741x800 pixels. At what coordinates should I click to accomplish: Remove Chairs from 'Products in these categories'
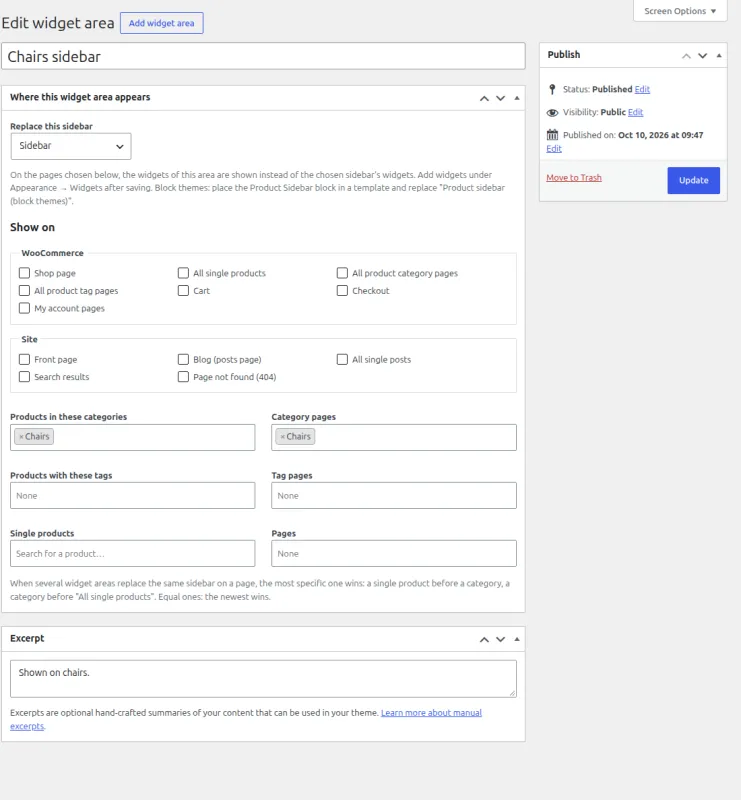pyautogui.click(x=21, y=437)
